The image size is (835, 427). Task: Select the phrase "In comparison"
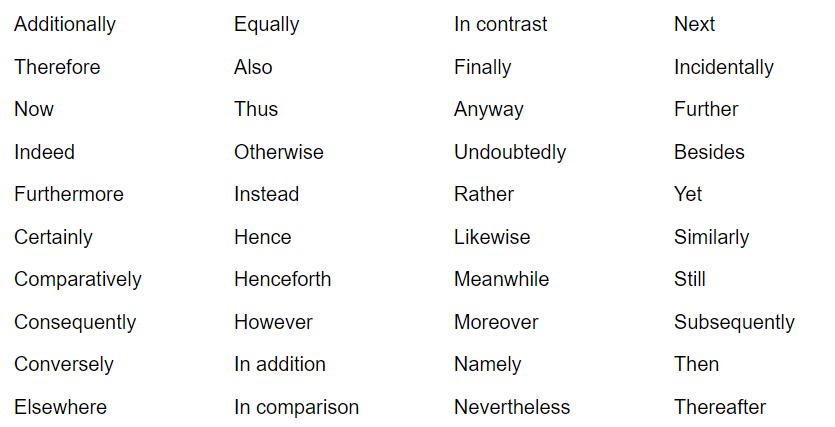tap(297, 407)
